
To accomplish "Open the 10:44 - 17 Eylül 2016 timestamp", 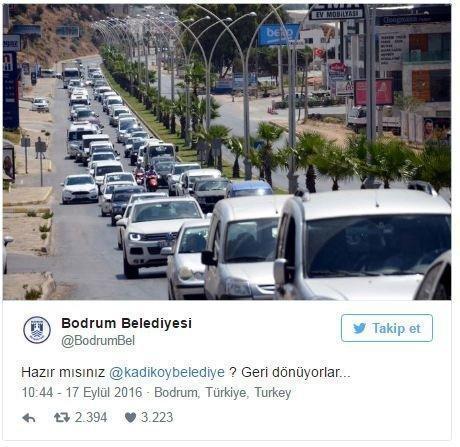I will [x=82, y=392].
